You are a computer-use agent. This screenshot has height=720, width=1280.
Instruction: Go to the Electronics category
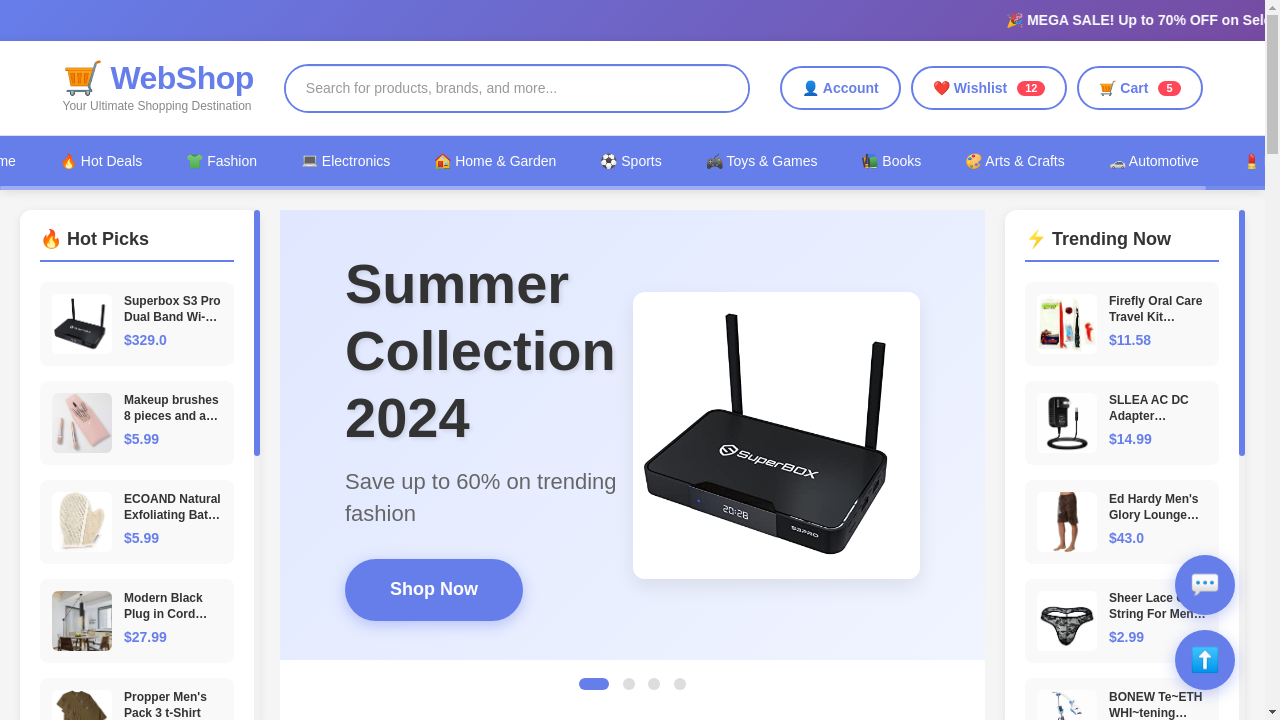click(x=346, y=161)
